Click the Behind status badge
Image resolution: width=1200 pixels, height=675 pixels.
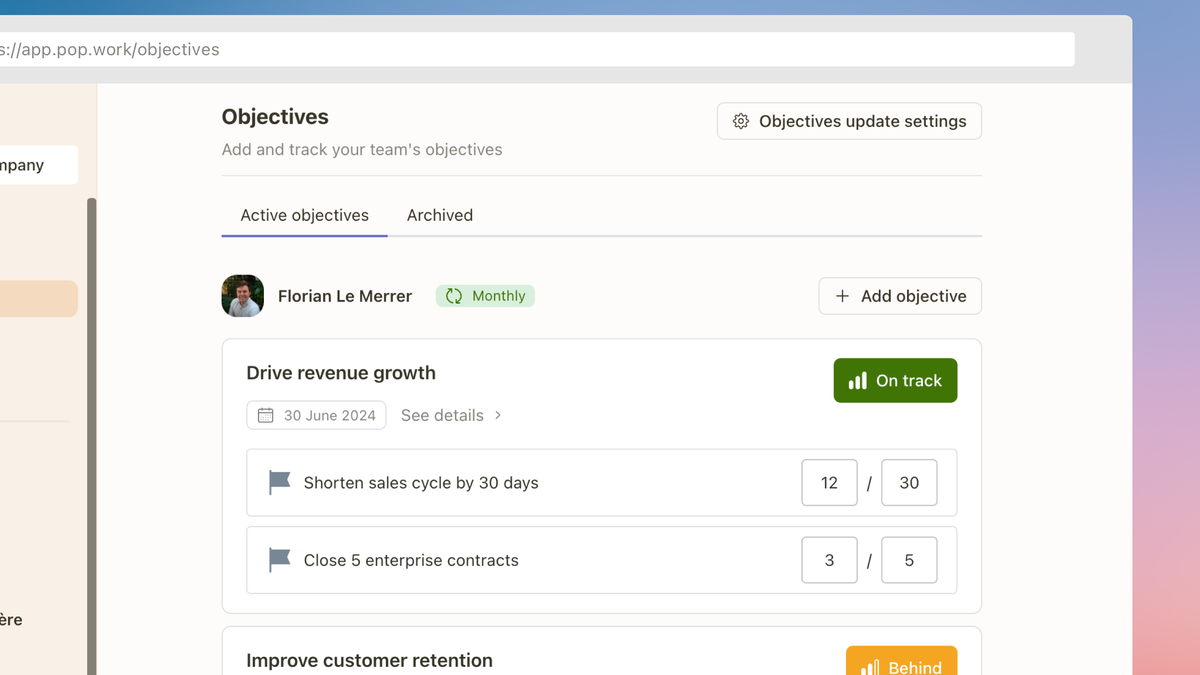(901, 663)
